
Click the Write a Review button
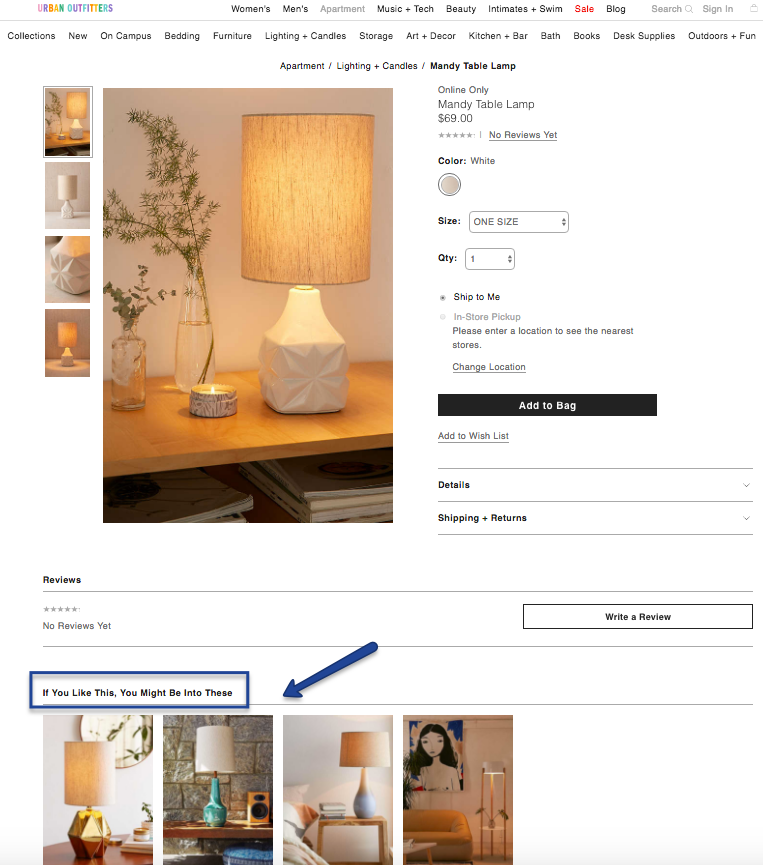[x=638, y=617]
